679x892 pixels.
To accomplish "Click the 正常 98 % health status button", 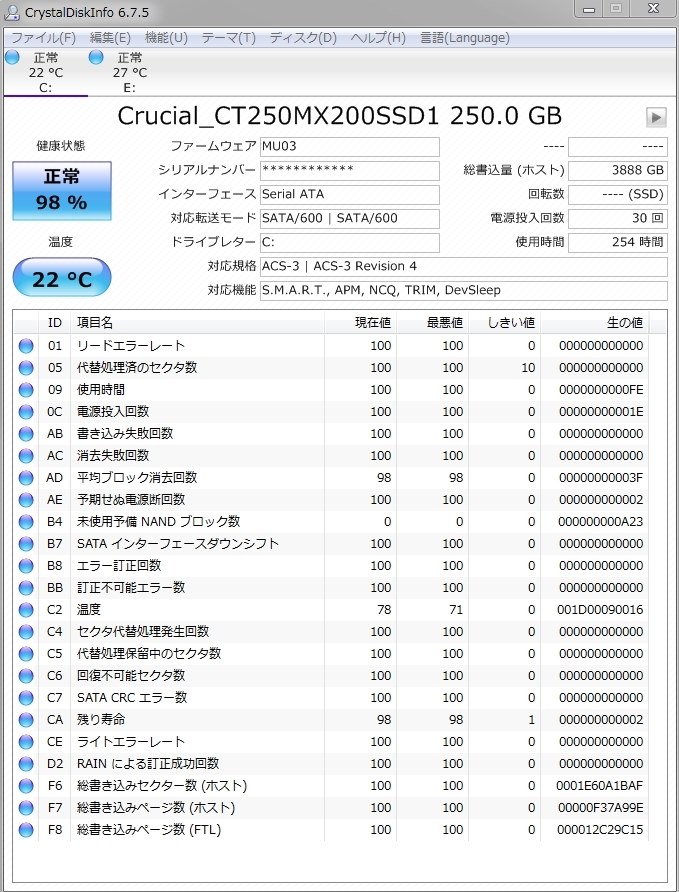I will (61, 191).
